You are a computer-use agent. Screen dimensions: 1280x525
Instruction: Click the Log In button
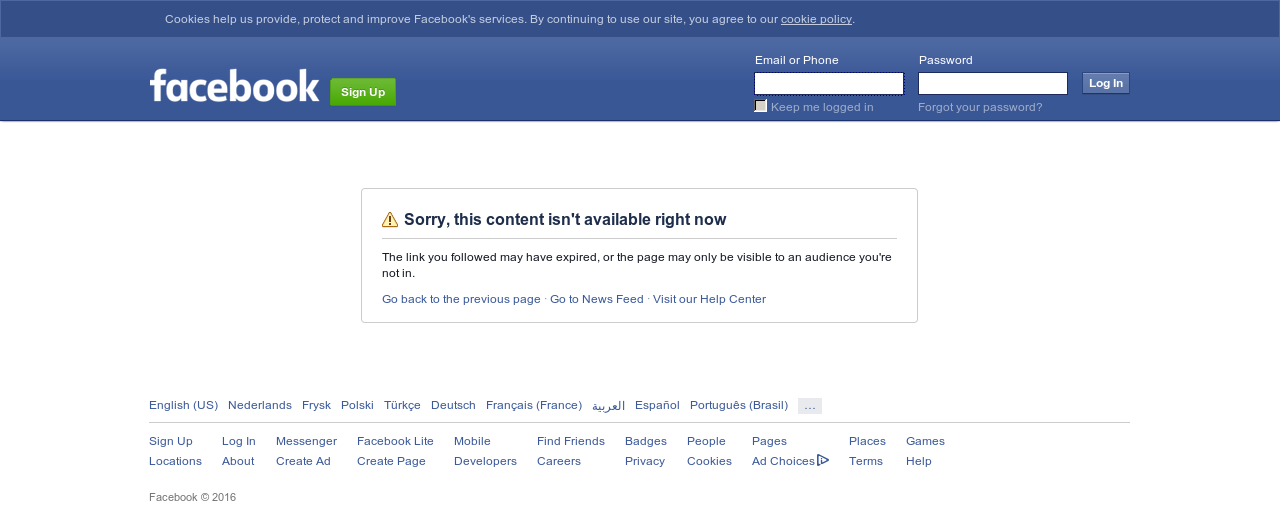point(1106,83)
